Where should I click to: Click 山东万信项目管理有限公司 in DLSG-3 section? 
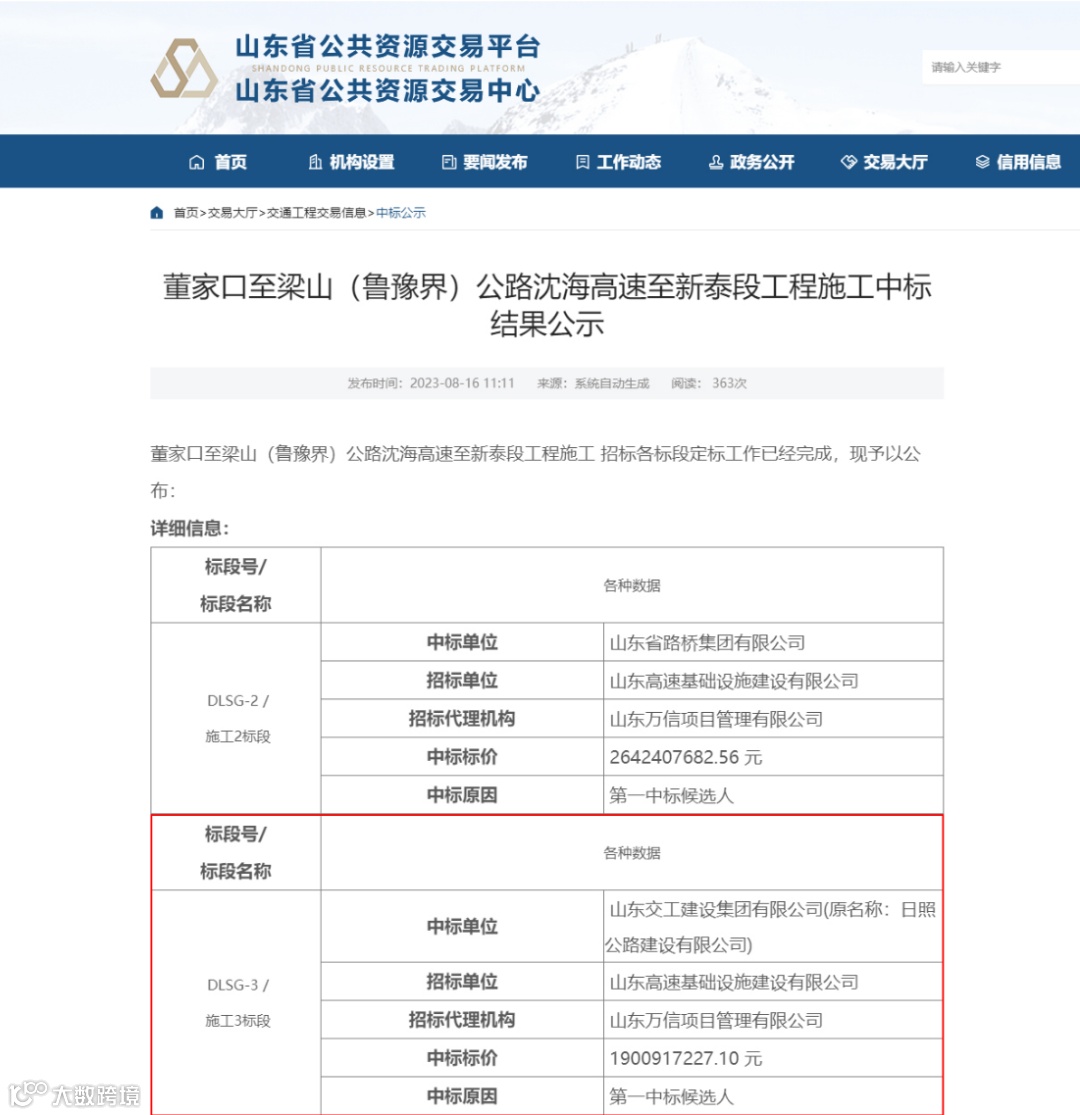coord(716,1020)
